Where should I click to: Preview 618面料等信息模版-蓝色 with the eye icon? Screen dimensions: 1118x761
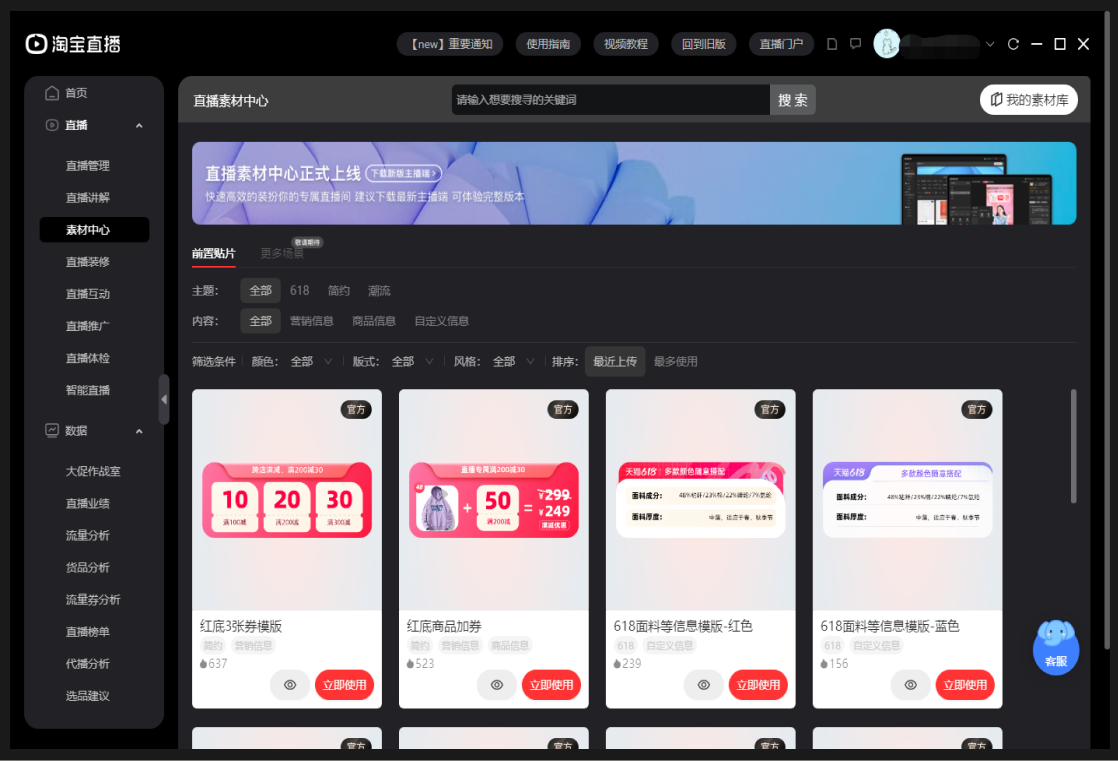click(x=911, y=685)
